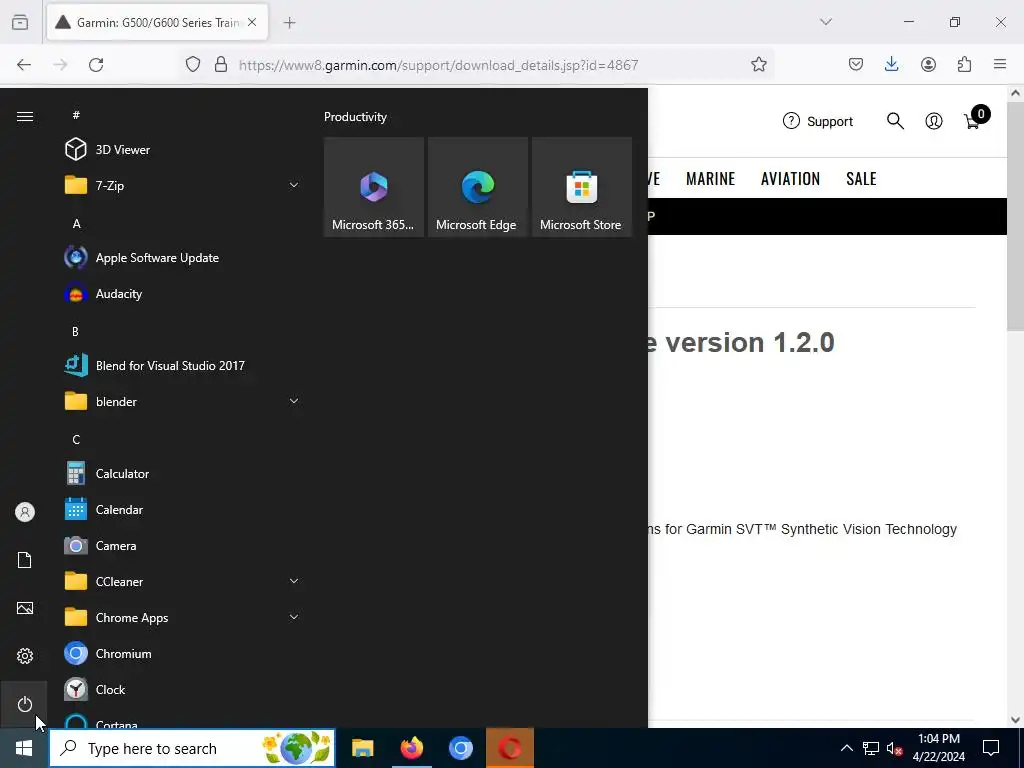This screenshot has height=768, width=1024.
Task: Open the AVIATION menu on Garmin
Action: coord(790,178)
